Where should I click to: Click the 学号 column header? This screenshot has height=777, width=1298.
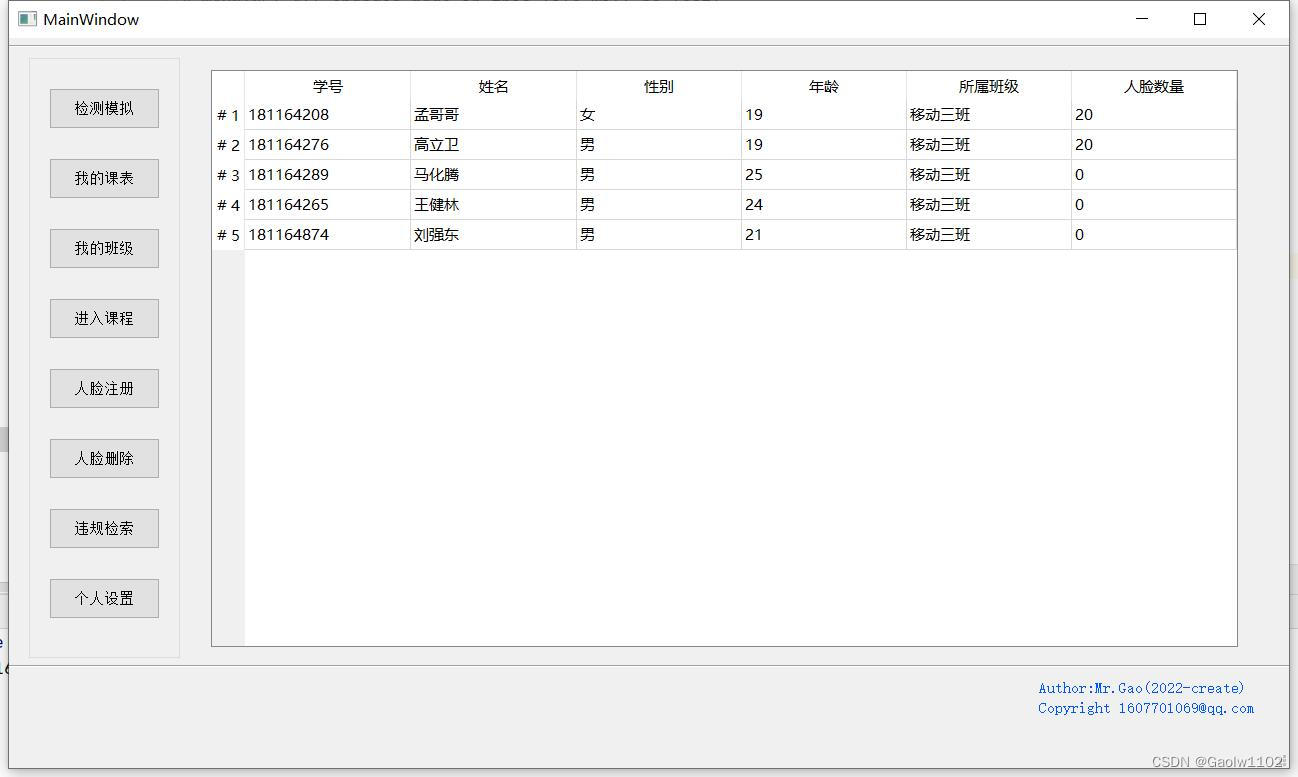click(x=328, y=86)
